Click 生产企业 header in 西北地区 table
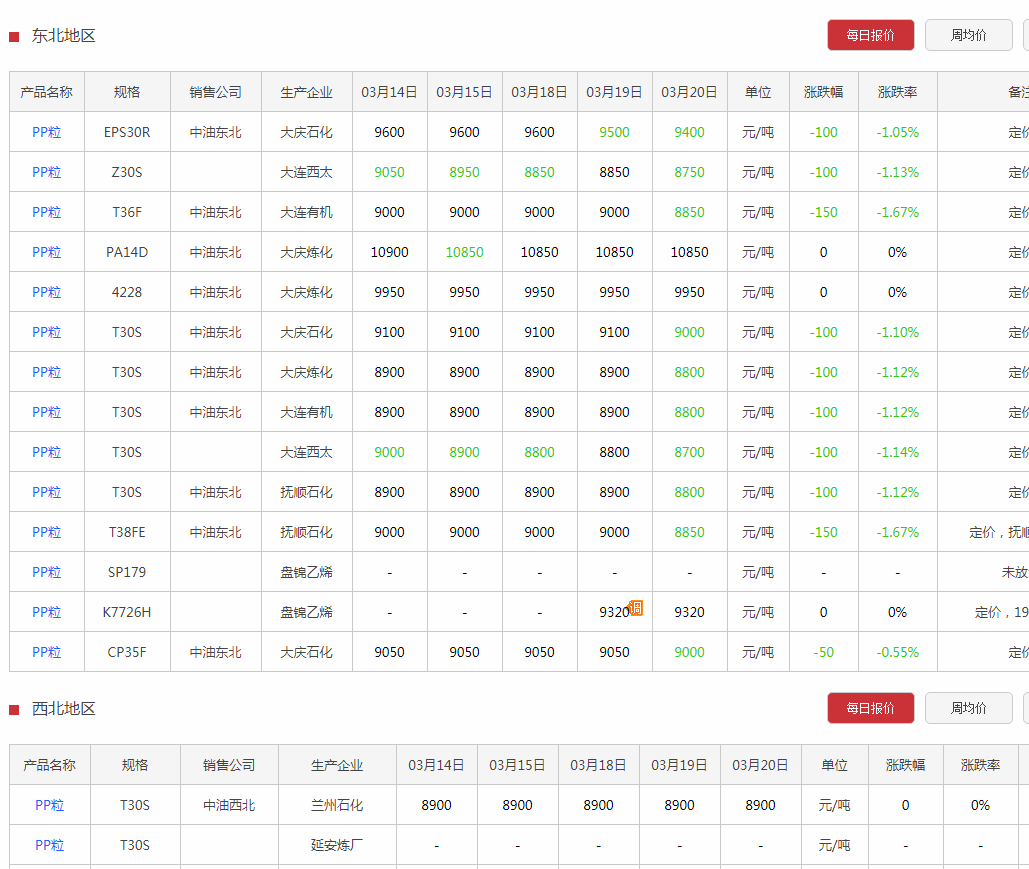The width and height of the screenshot is (1029, 869). click(337, 765)
